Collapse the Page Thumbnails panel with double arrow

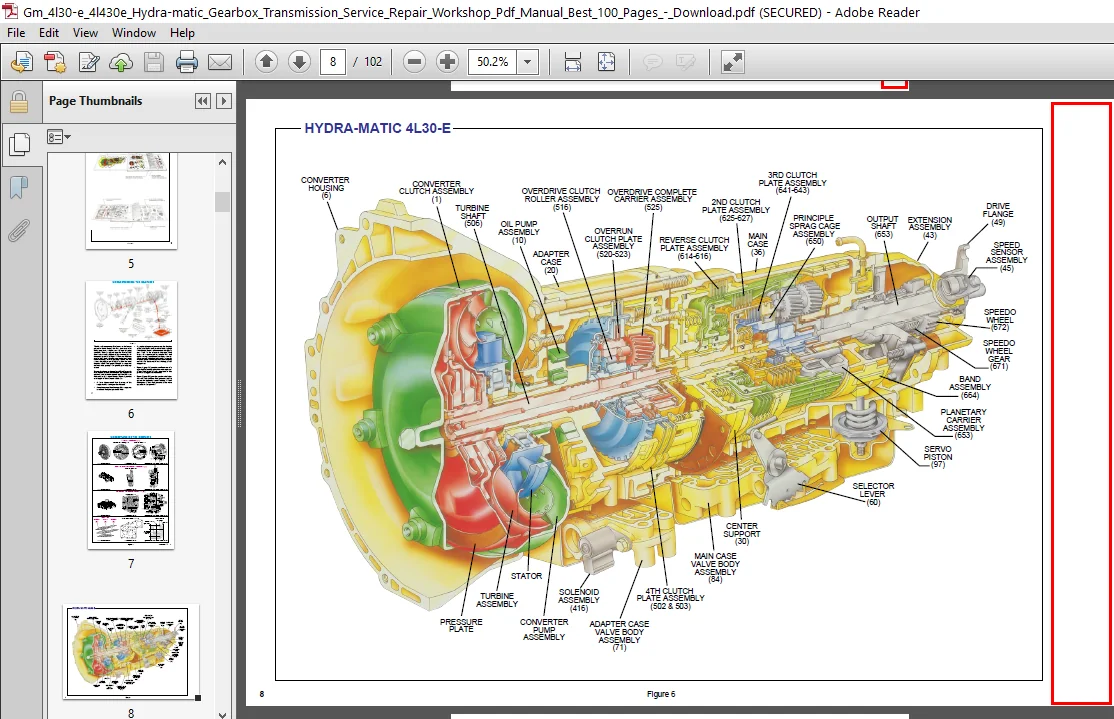(x=202, y=101)
